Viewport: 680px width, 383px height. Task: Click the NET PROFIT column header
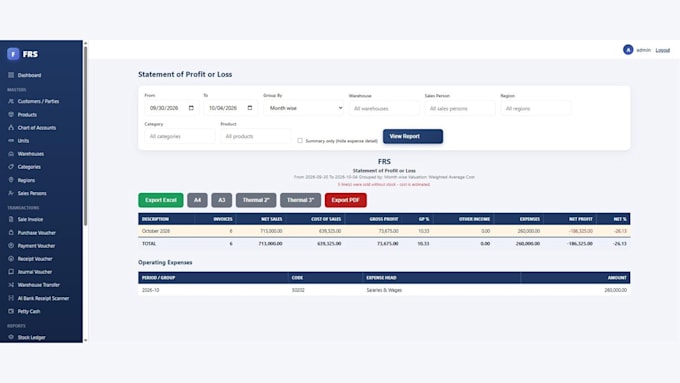tap(581, 219)
